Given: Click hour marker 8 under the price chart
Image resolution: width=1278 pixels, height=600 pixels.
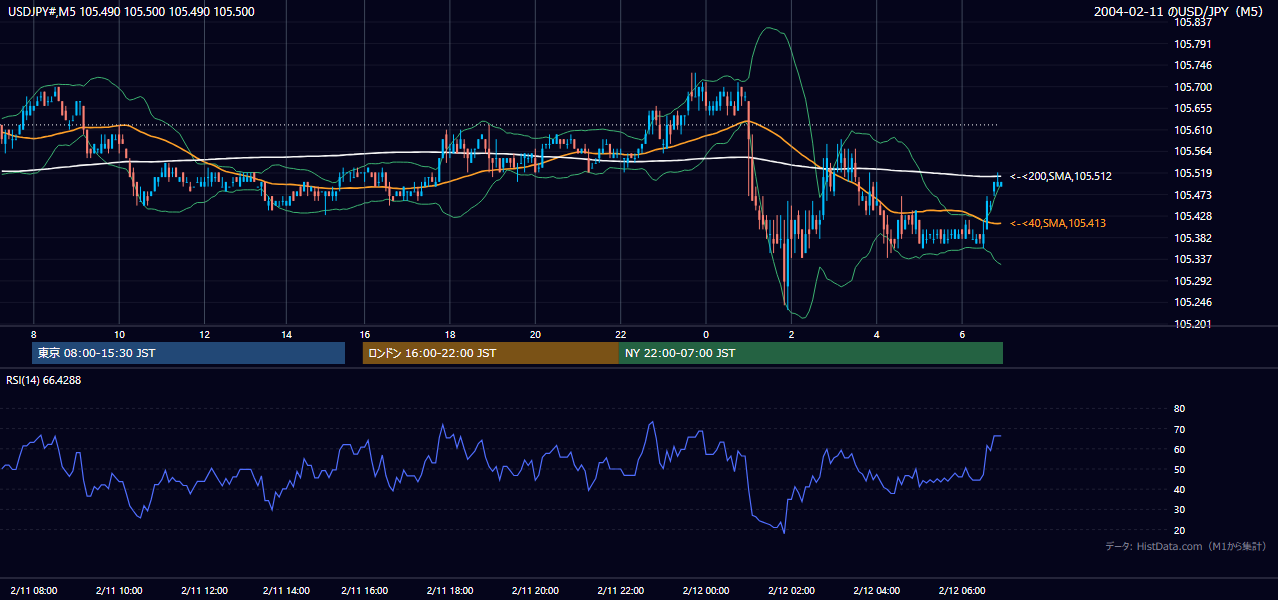Looking at the screenshot, I should coord(33,334).
